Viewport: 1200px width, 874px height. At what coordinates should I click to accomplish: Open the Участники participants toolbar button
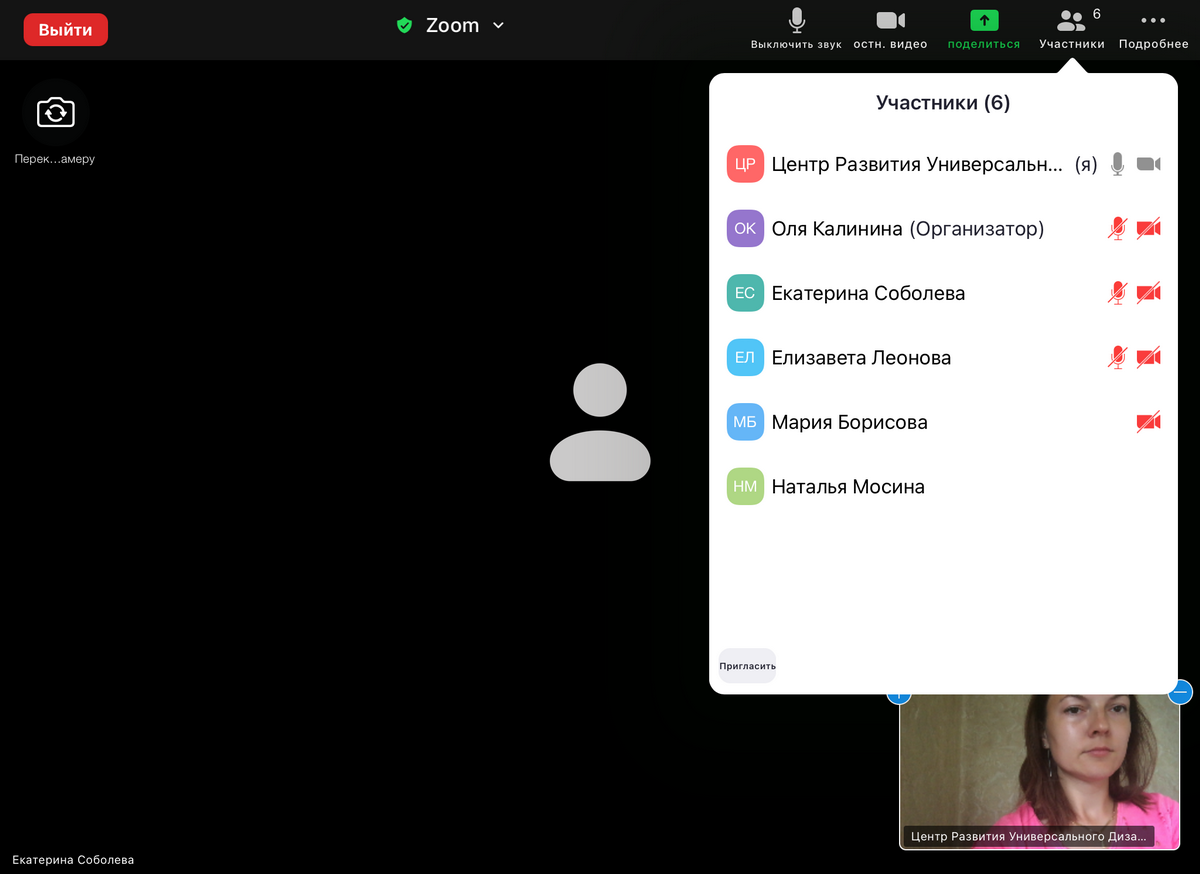1072,28
